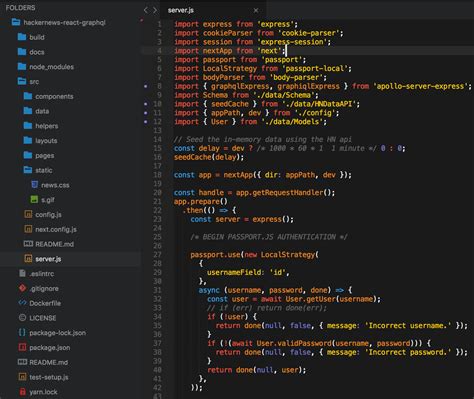Expand the helpers folder icon
Image resolution: width=474 pixels, height=399 pixels.
[28, 125]
